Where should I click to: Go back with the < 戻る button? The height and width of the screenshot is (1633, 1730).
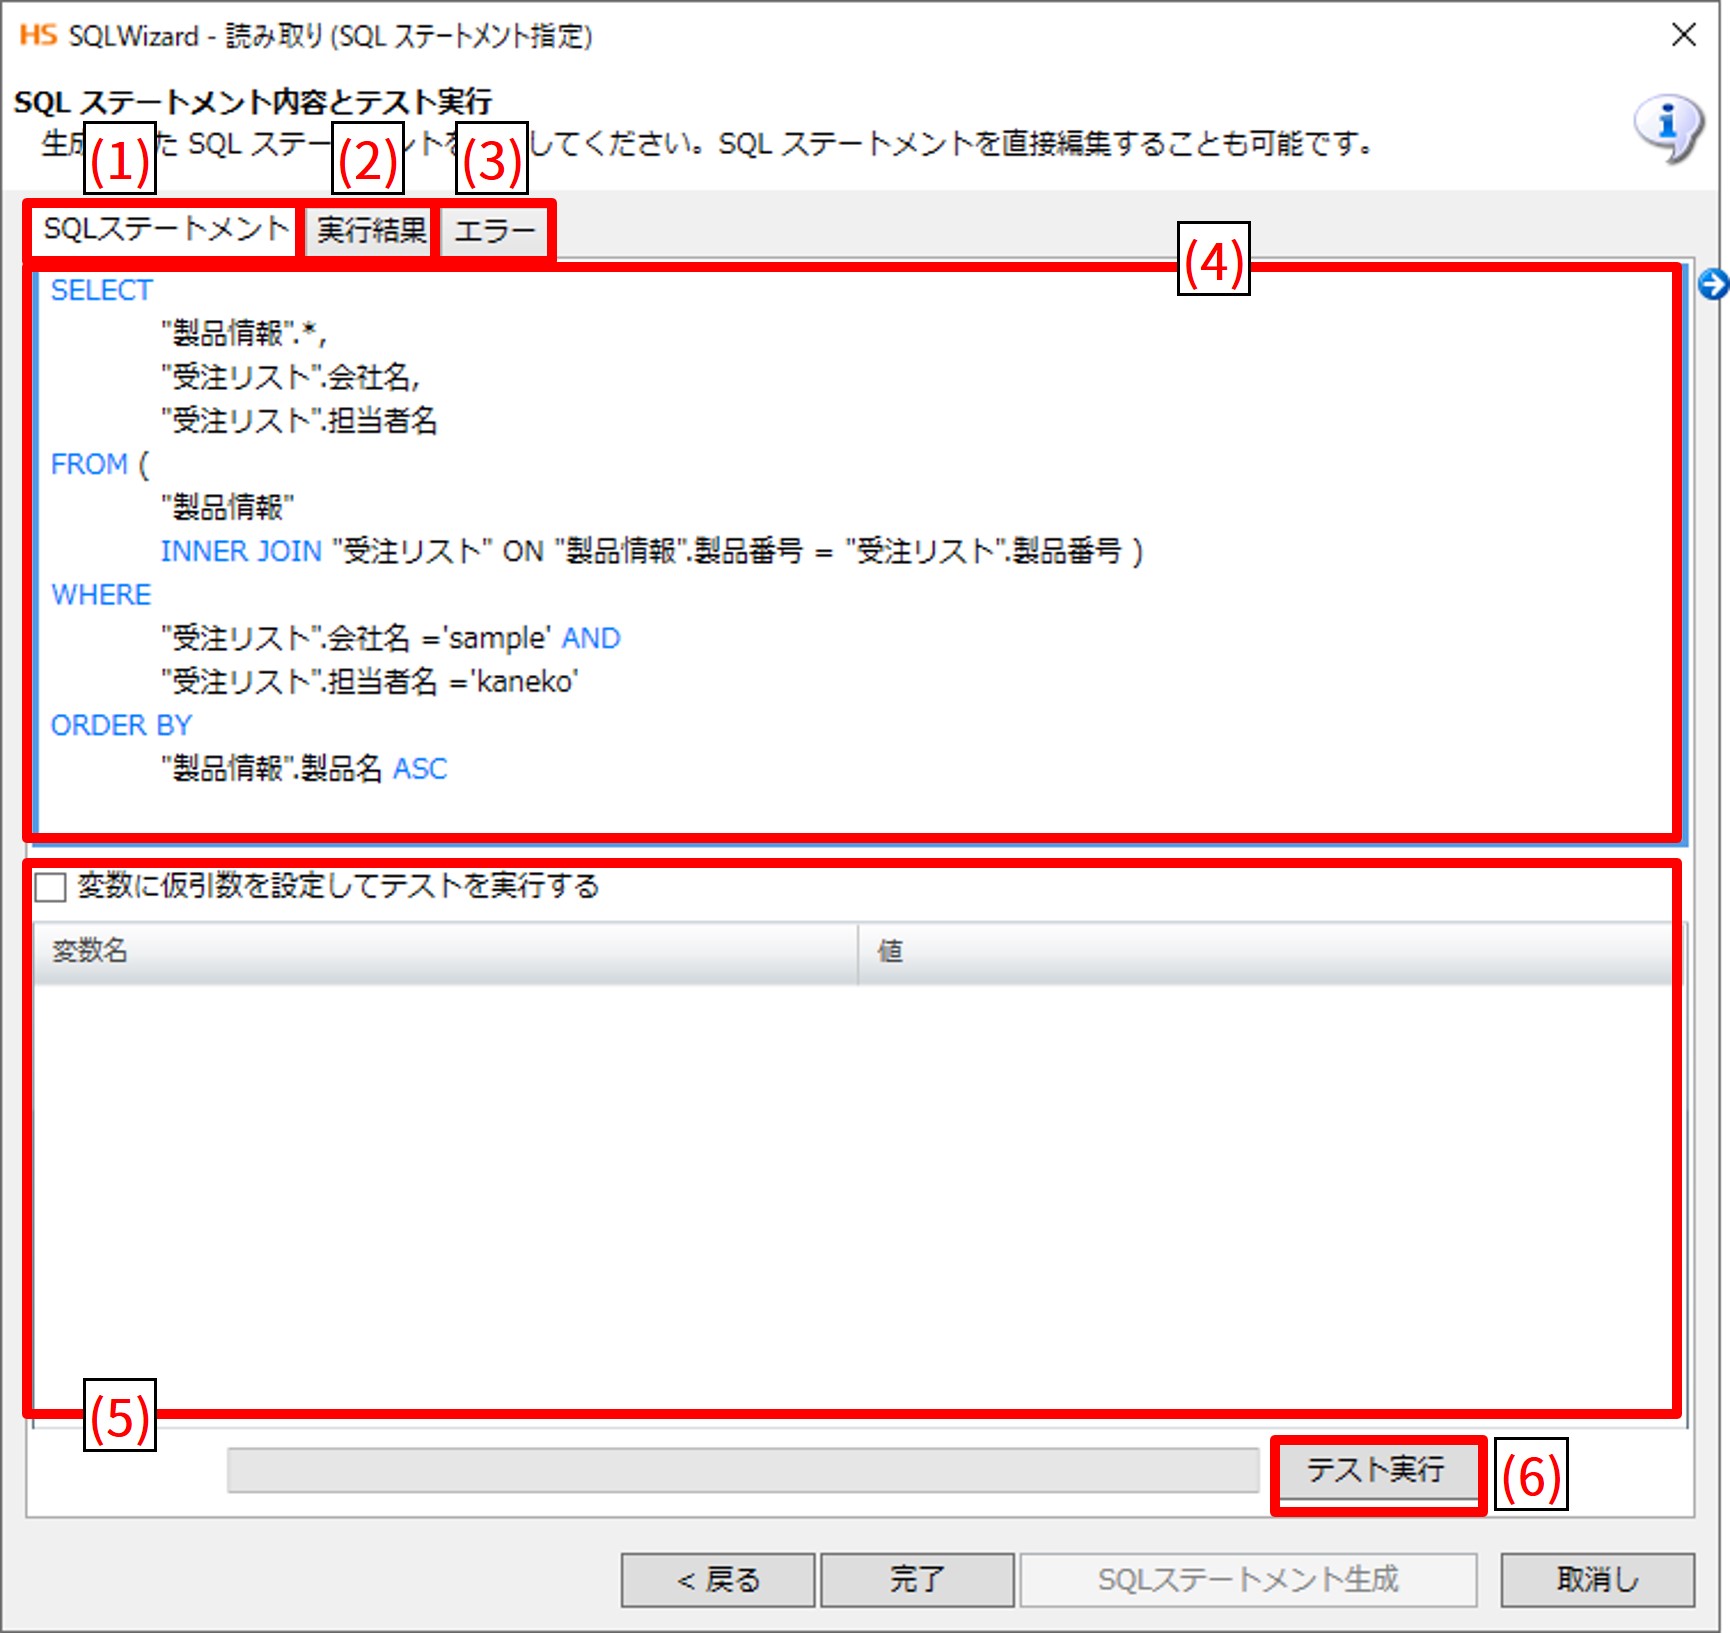point(717,1580)
